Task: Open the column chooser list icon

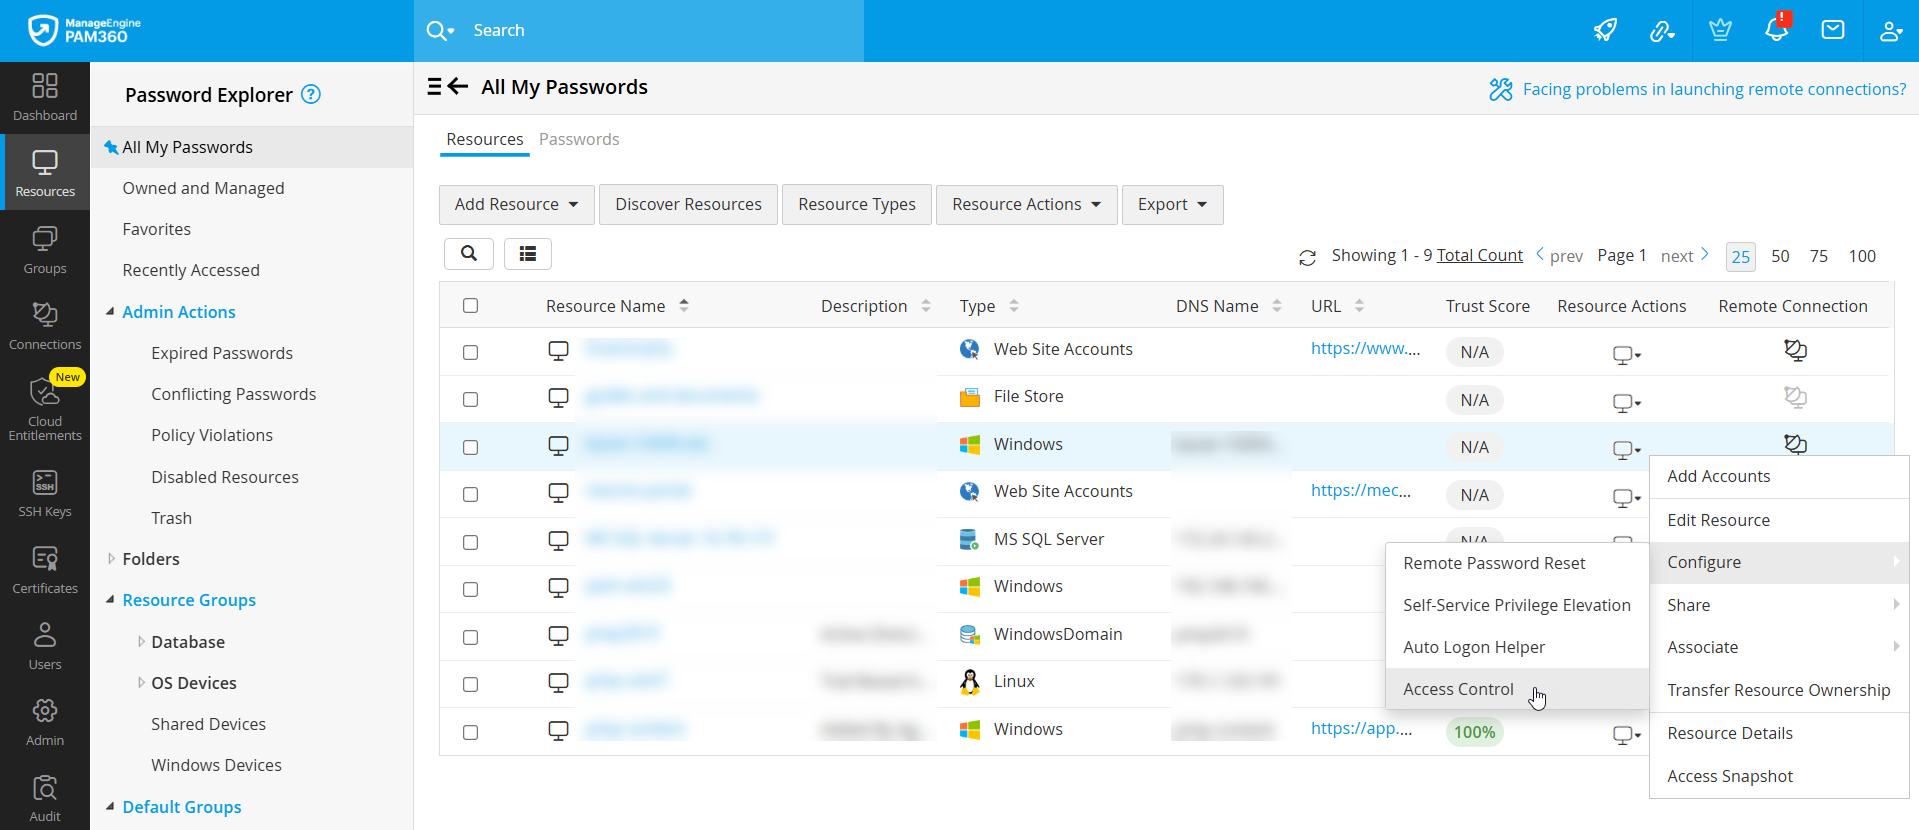Action: [528, 254]
